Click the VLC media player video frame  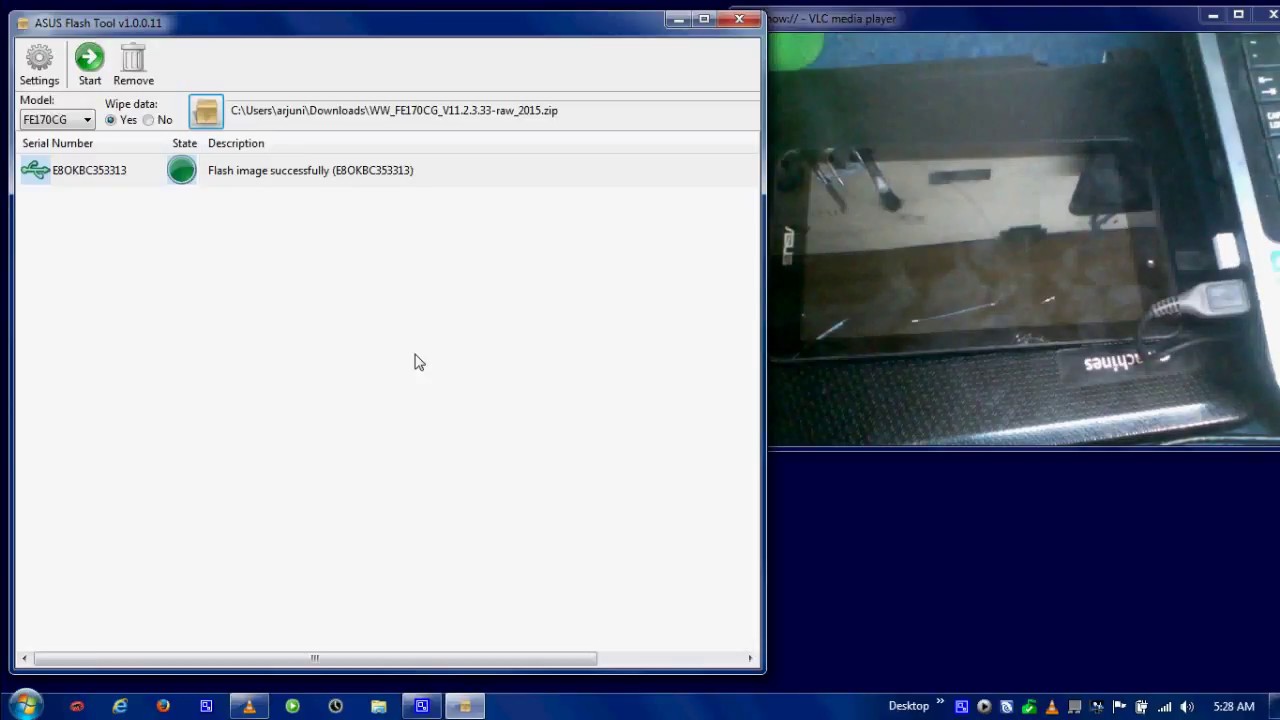[1024, 238]
